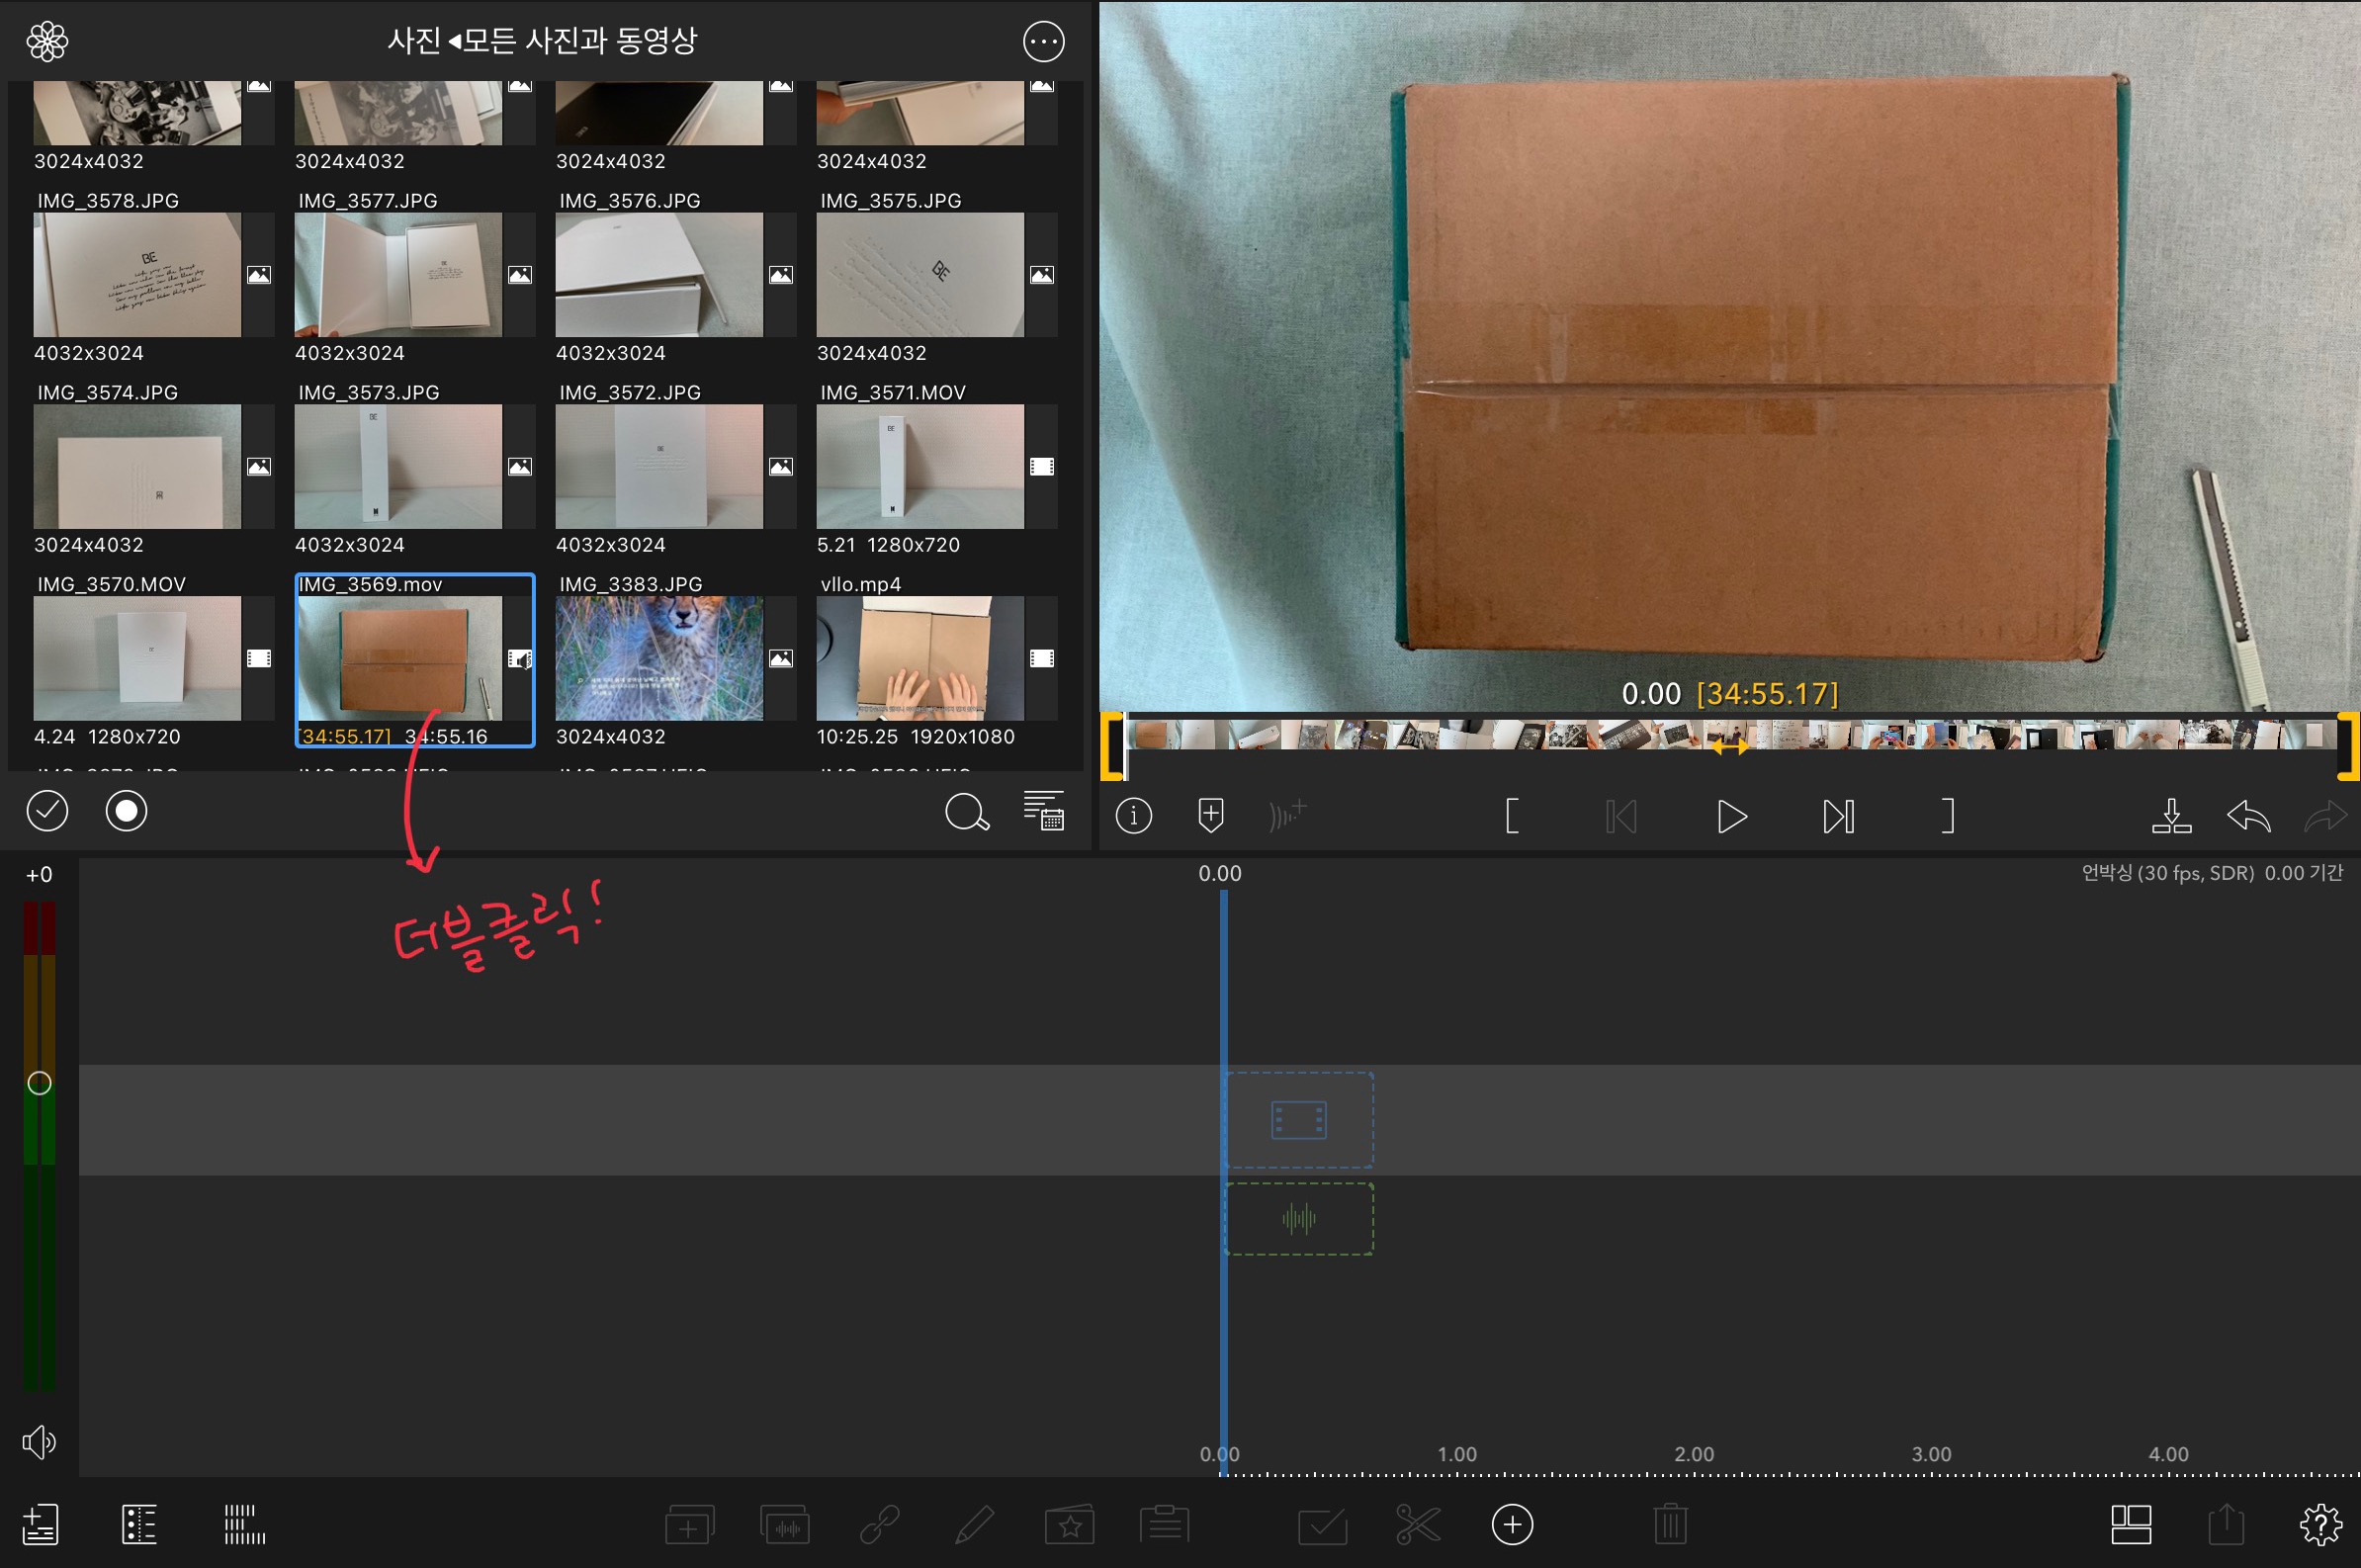This screenshot has height=1568, width=2361.
Task: Open source picker flower Photos icon
Action: 47,42
